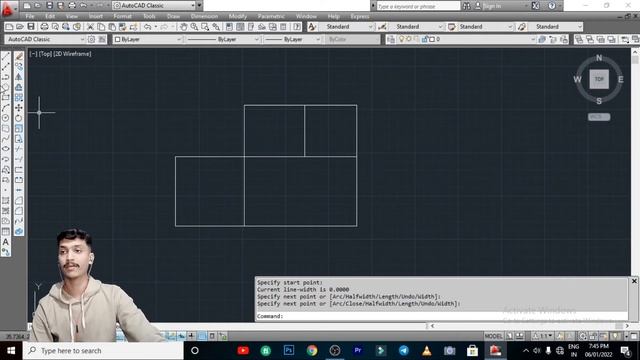Image resolution: width=640 pixels, height=360 pixels.
Task: Pick the Arc draw tool
Action: pos(6,108)
